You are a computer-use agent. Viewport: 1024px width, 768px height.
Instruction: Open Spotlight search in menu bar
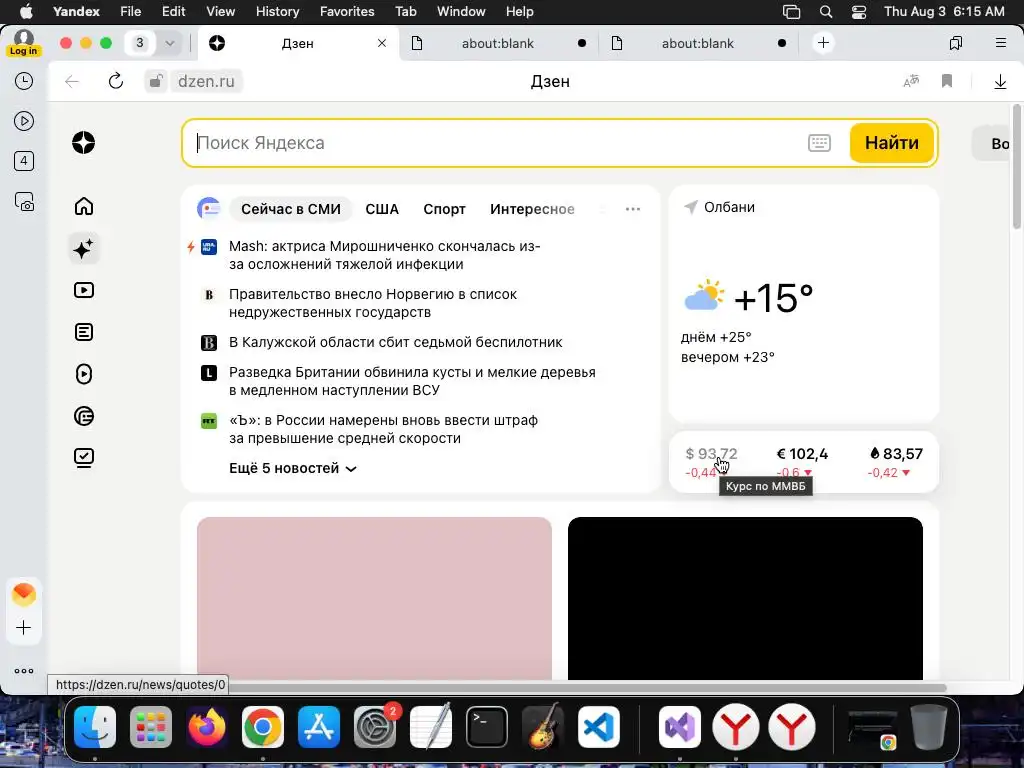[x=825, y=12]
